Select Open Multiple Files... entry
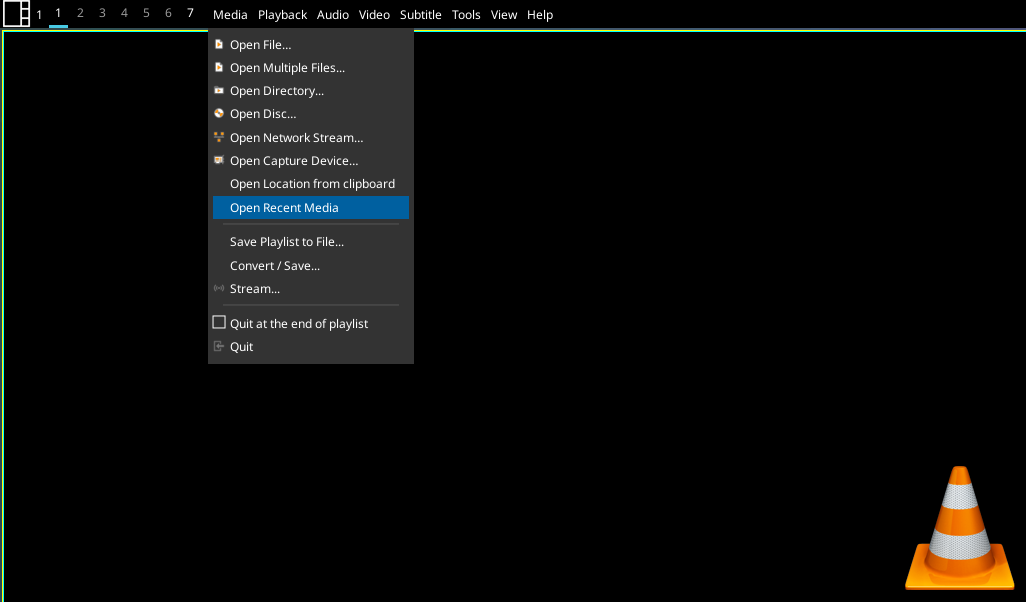 [x=311, y=67]
